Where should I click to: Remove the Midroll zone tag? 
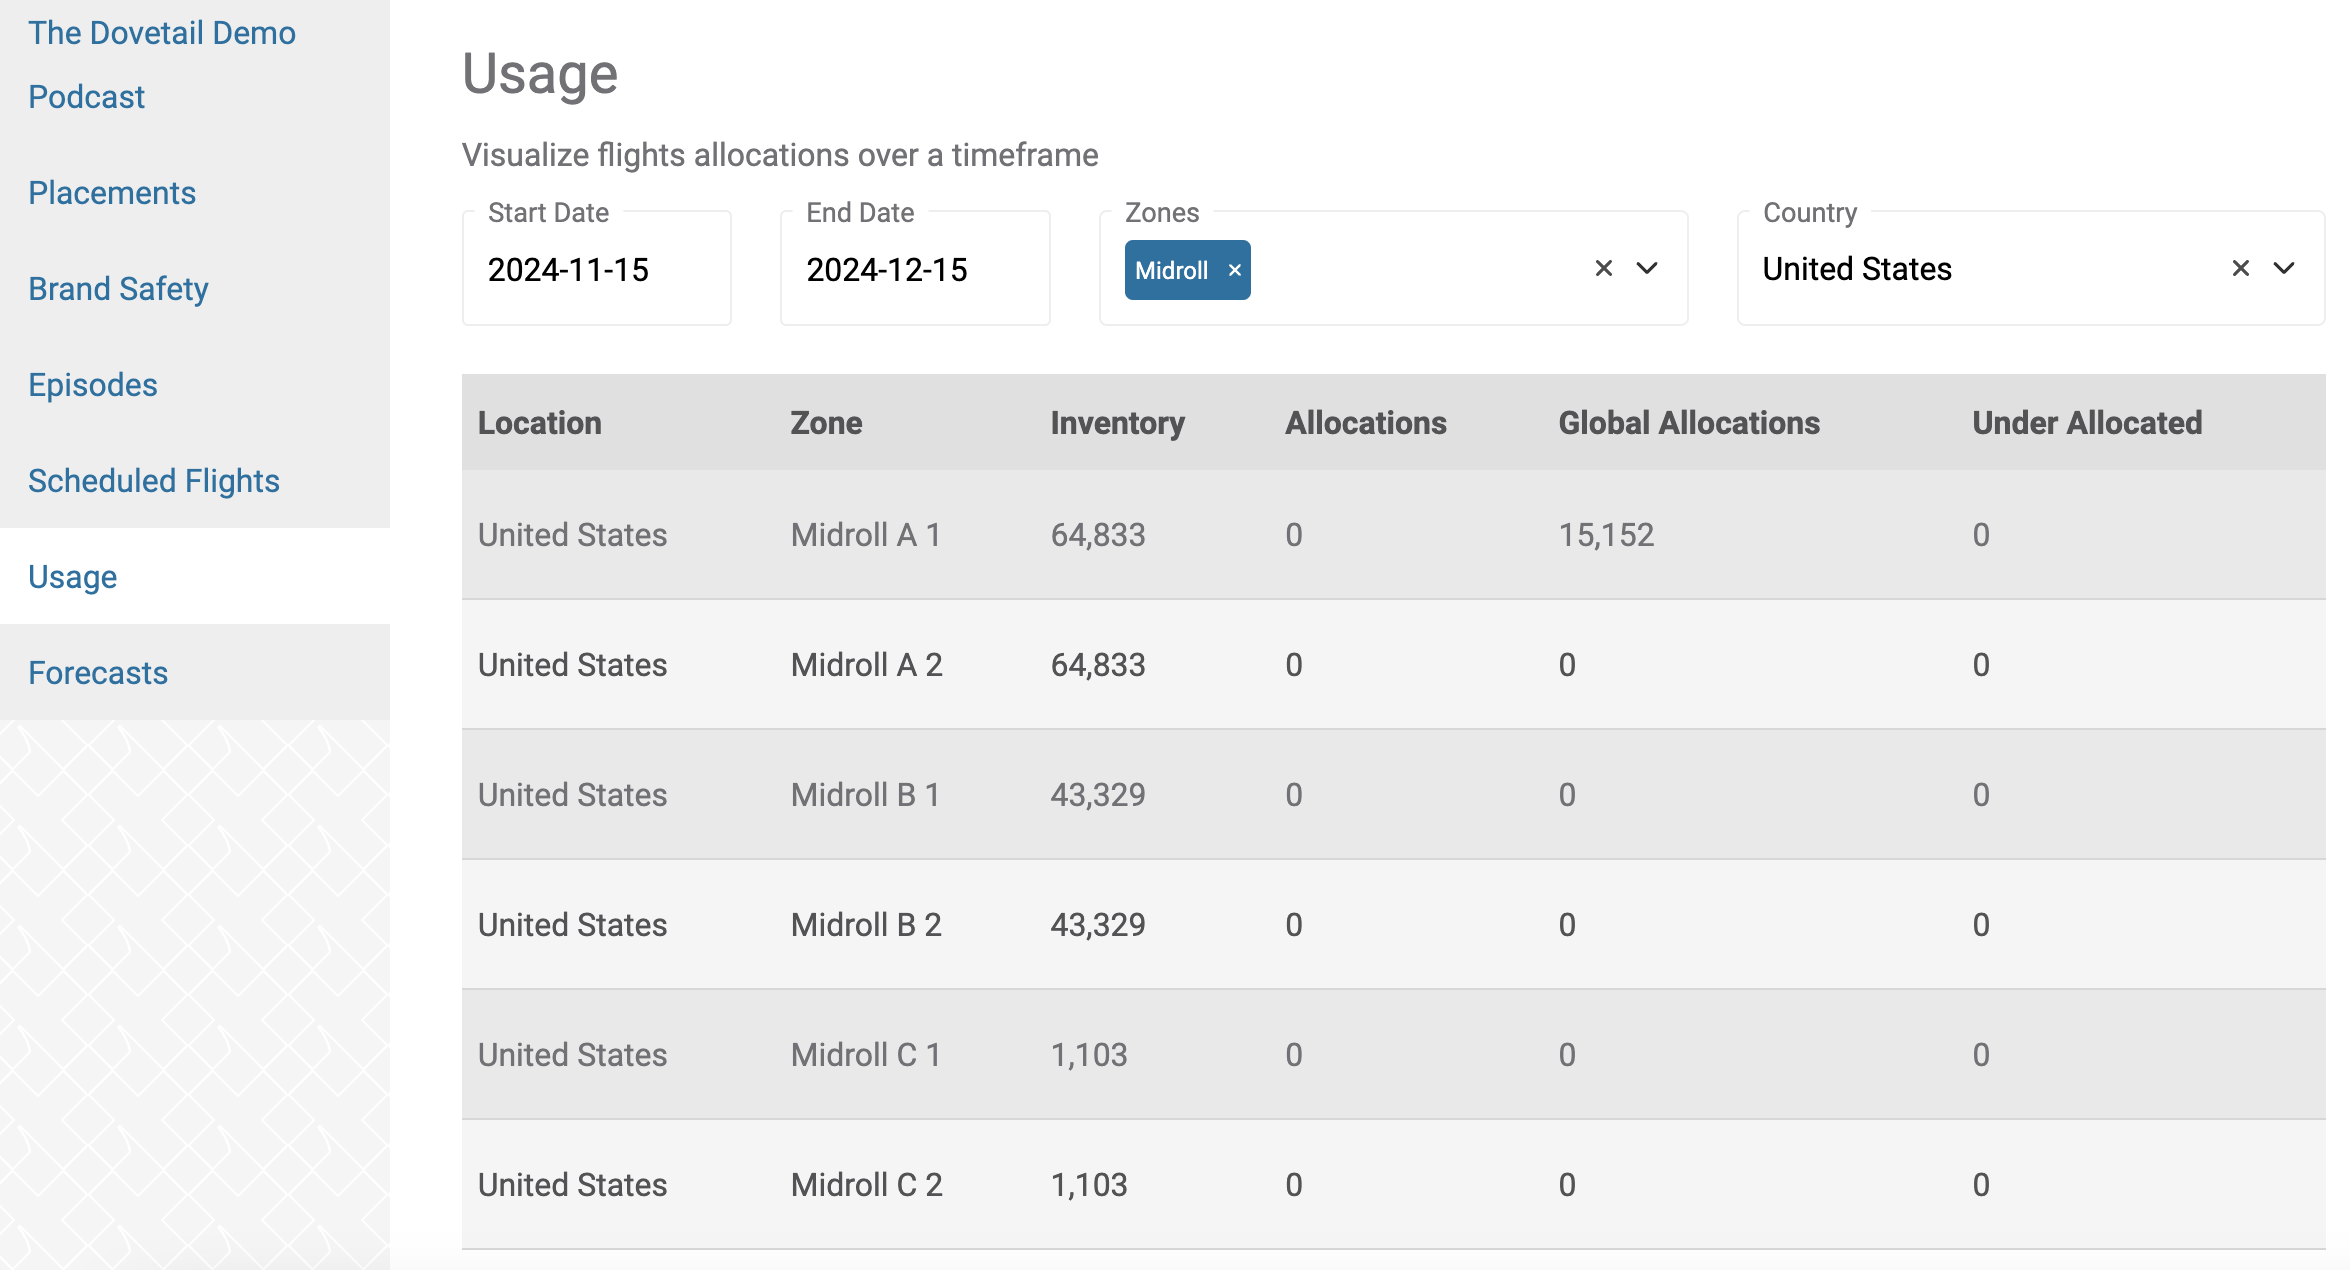(x=1234, y=270)
